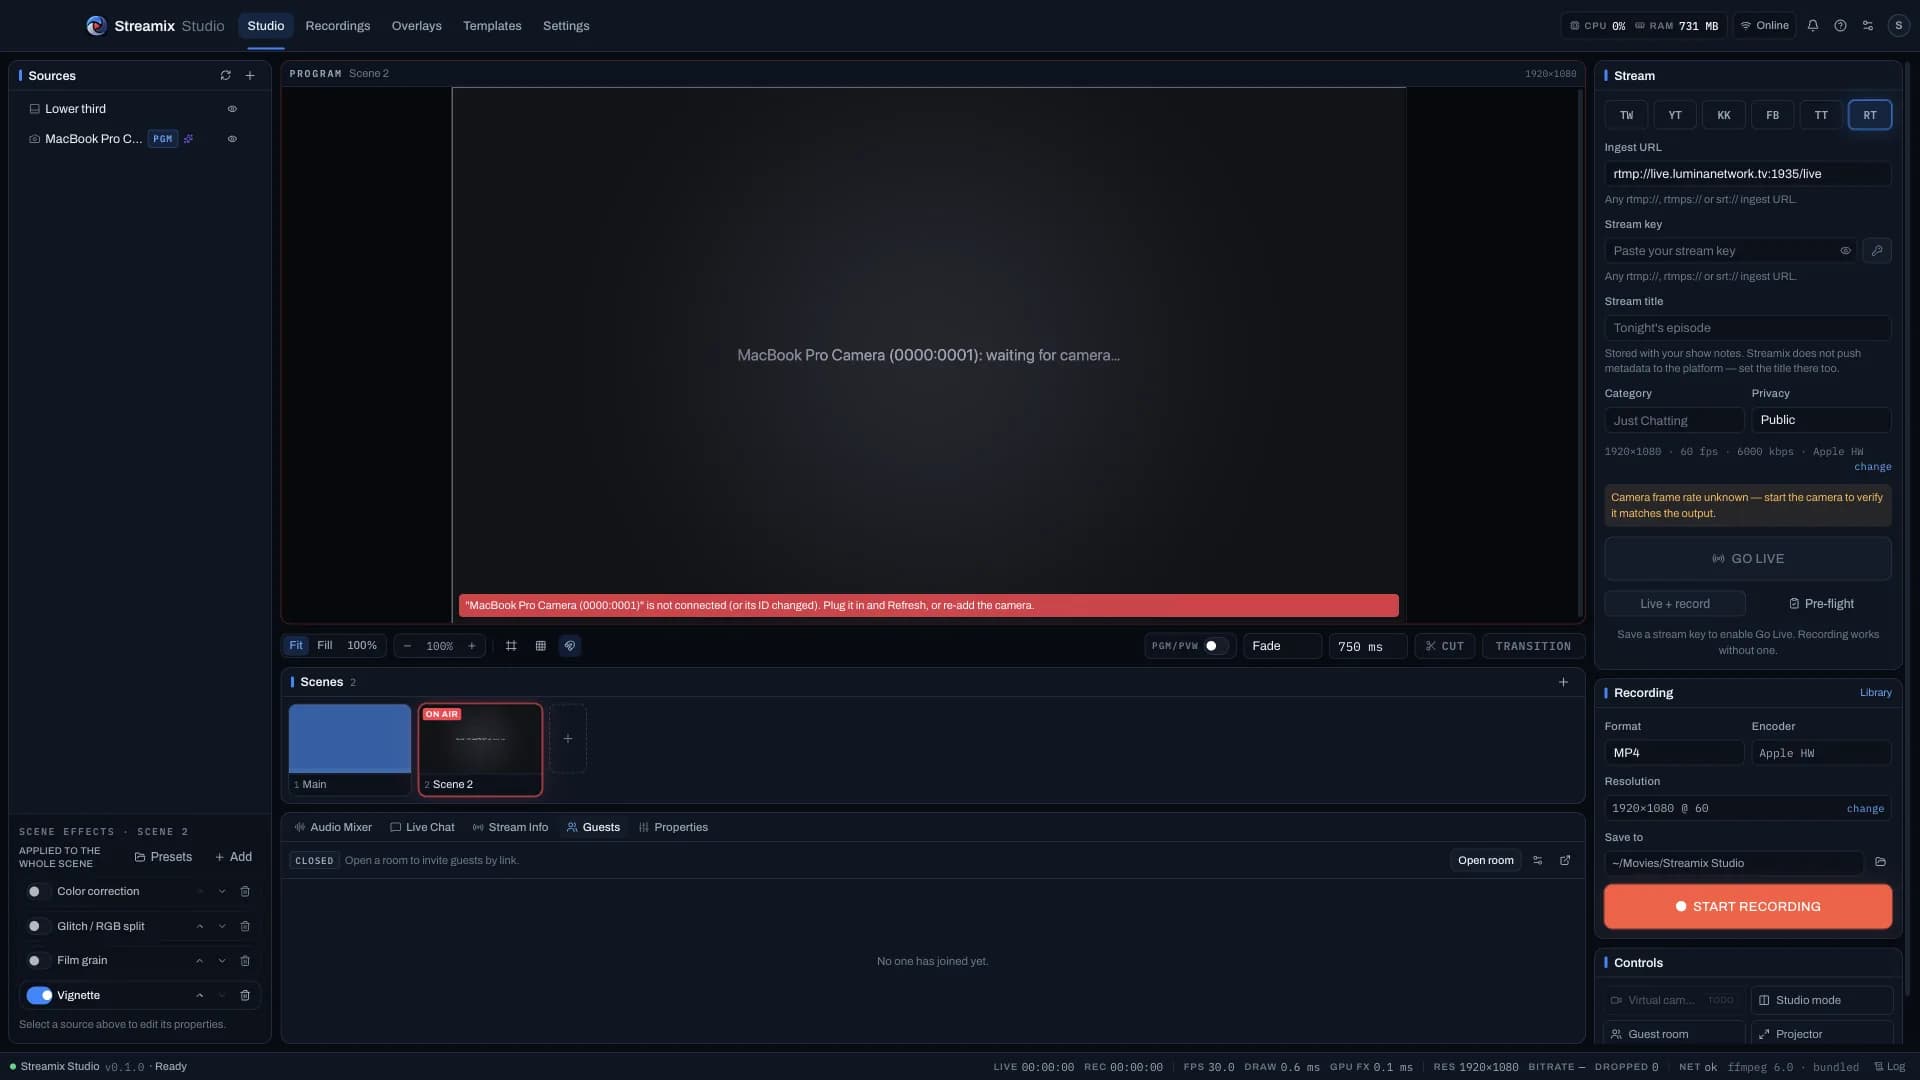Click the stream key wand icon
This screenshot has height=1080, width=1920.
(1877, 251)
